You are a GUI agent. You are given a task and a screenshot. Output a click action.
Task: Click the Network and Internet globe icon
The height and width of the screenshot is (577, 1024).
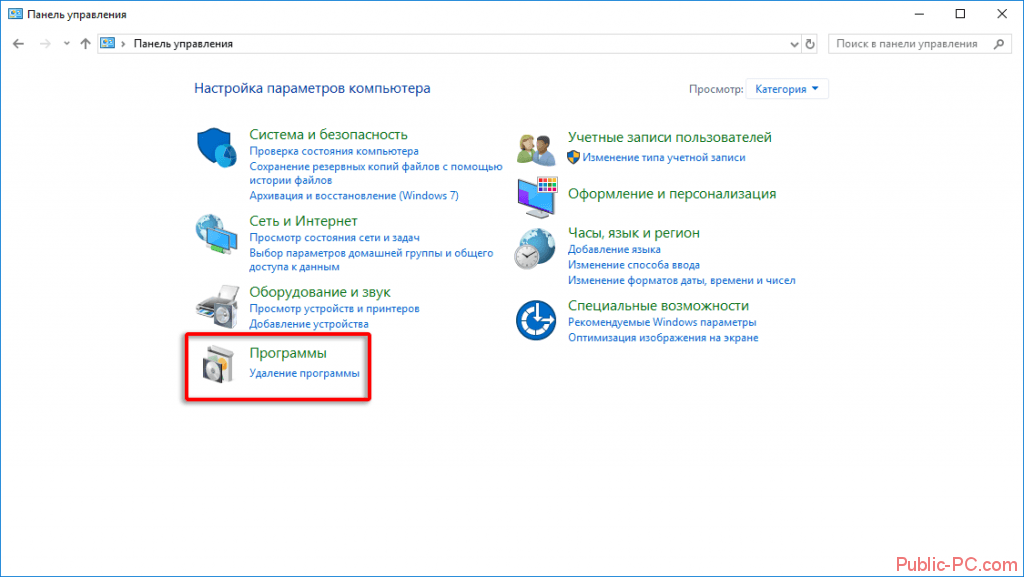click(x=215, y=235)
